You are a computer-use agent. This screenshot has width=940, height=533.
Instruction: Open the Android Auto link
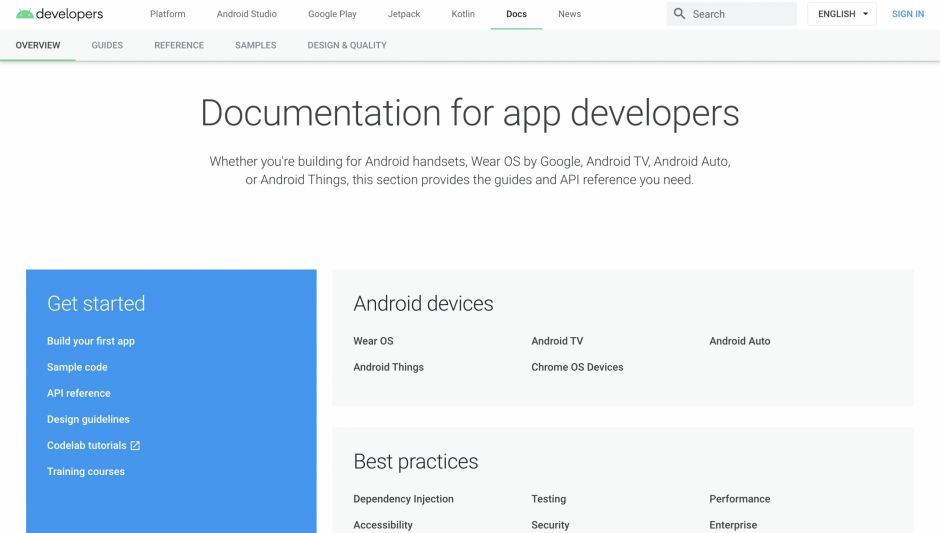click(740, 341)
